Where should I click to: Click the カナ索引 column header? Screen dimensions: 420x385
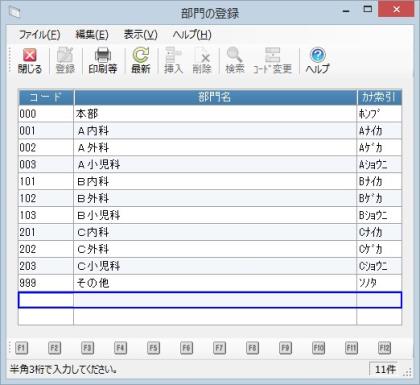pos(379,97)
